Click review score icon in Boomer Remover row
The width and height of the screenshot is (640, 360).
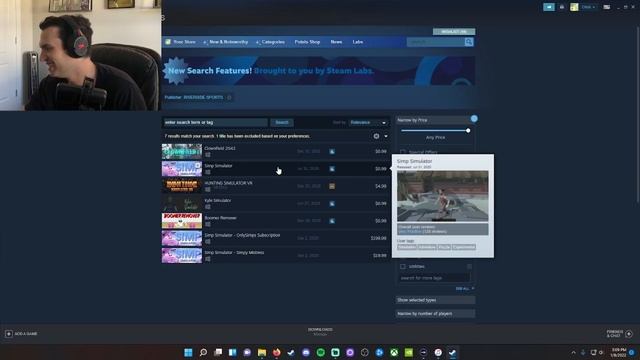tap(332, 221)
